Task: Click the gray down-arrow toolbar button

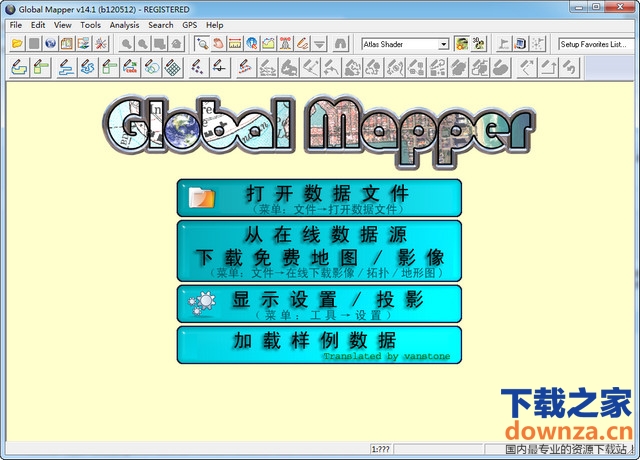Action: pos(319,43)
